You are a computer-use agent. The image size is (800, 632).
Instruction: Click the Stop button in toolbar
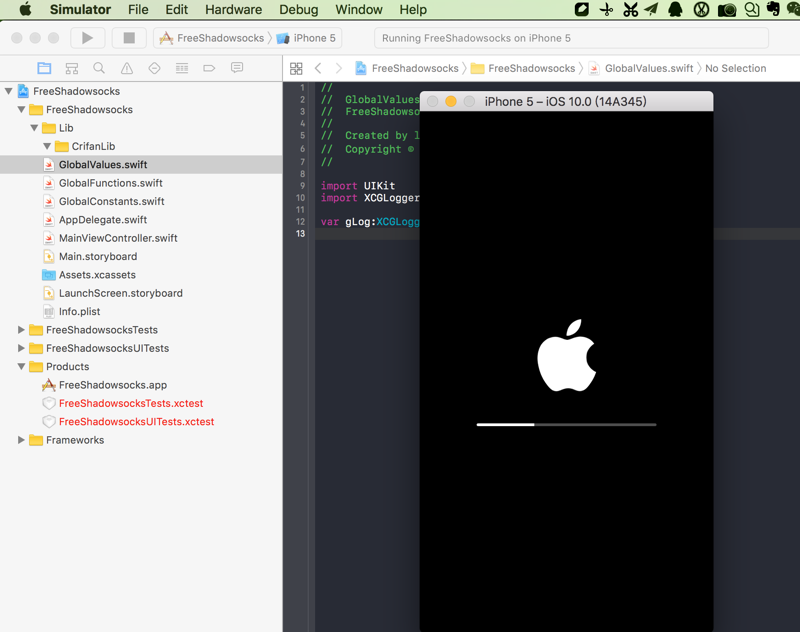[x=128, y=38]
